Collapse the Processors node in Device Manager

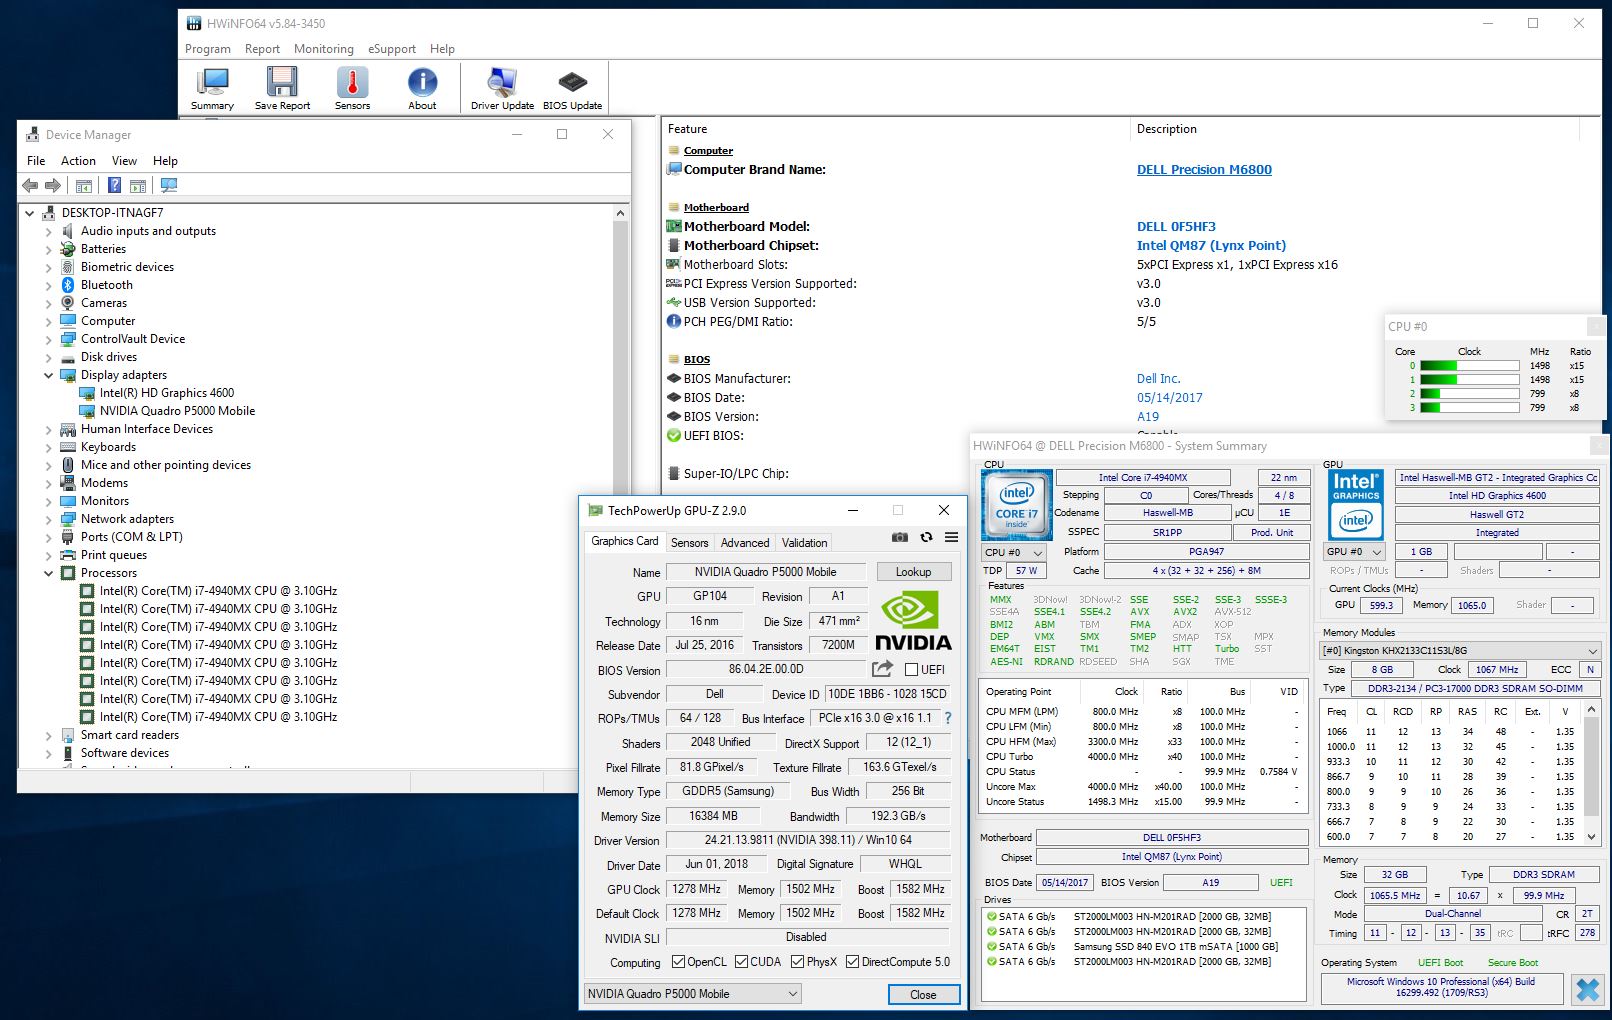pyautogui.click(x=48, y=573)
